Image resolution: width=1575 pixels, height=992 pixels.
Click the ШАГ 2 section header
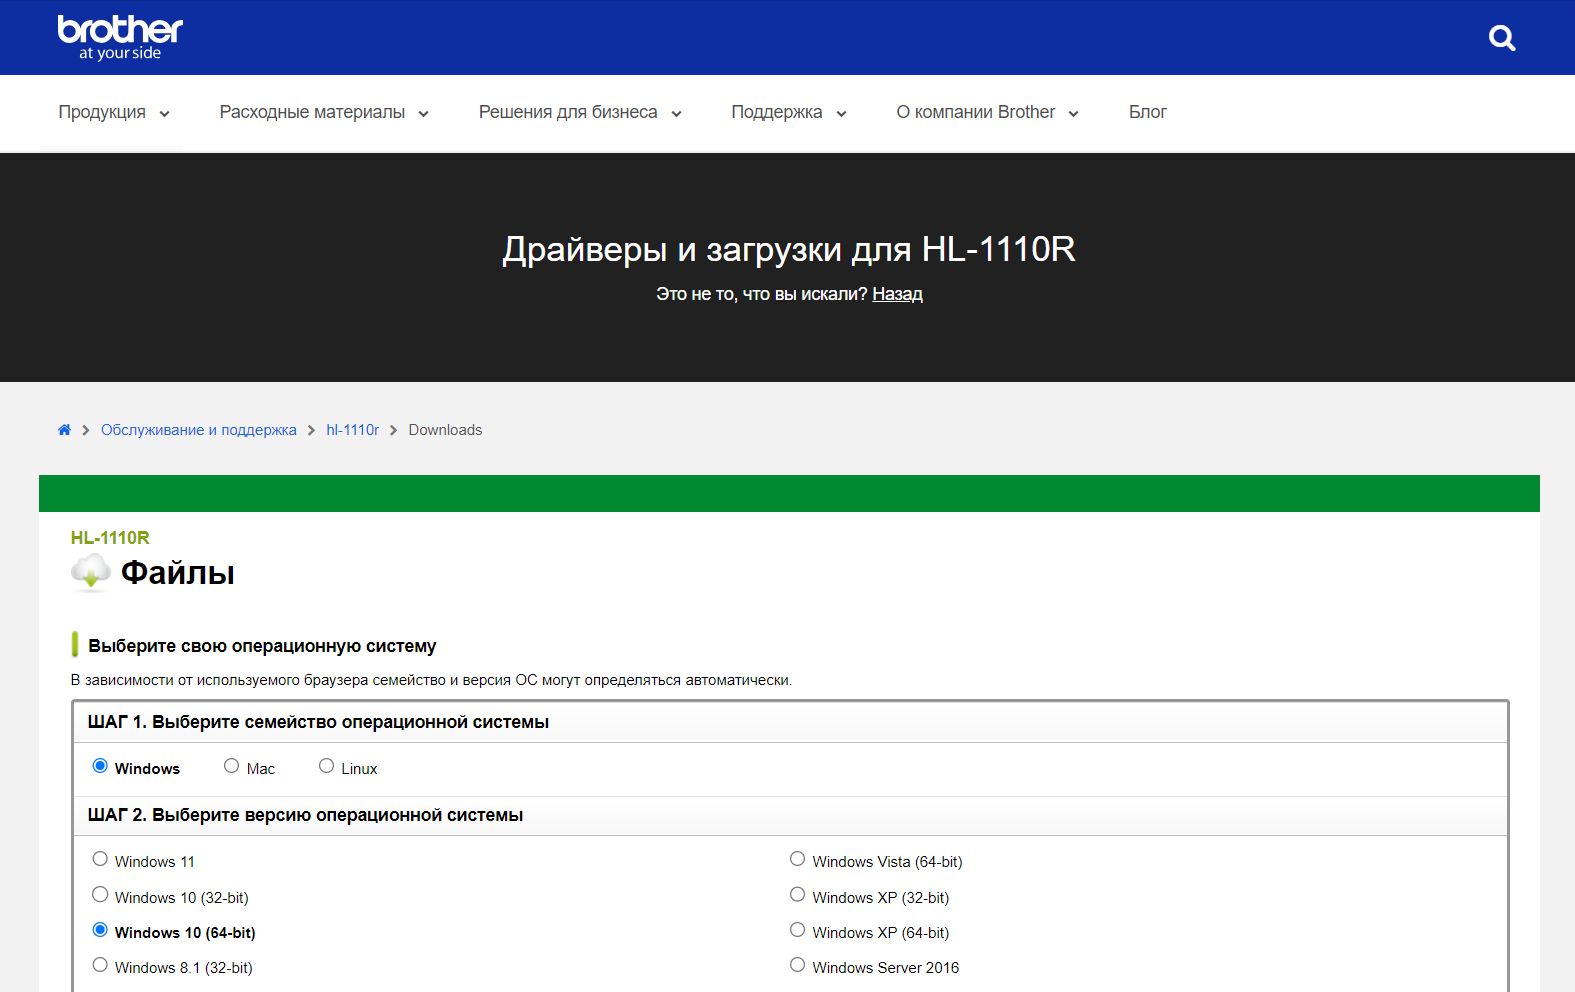coord(790,815)
